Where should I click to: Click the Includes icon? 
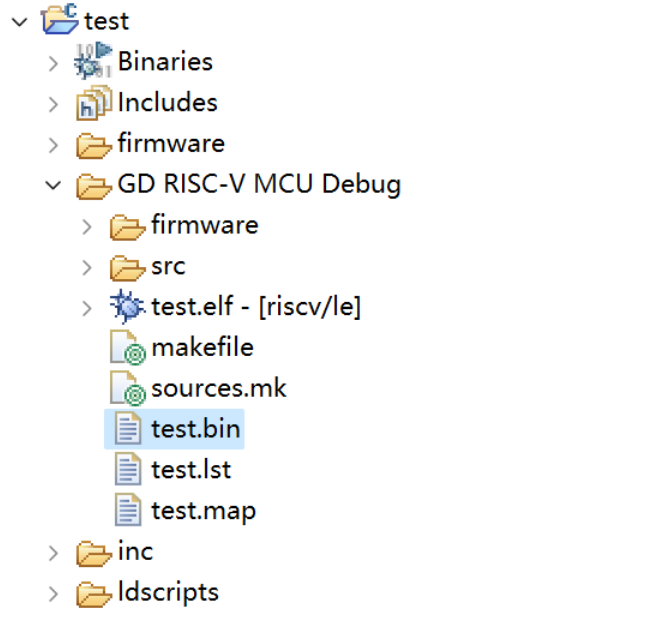pyautogui.click(x=93, y=103)
